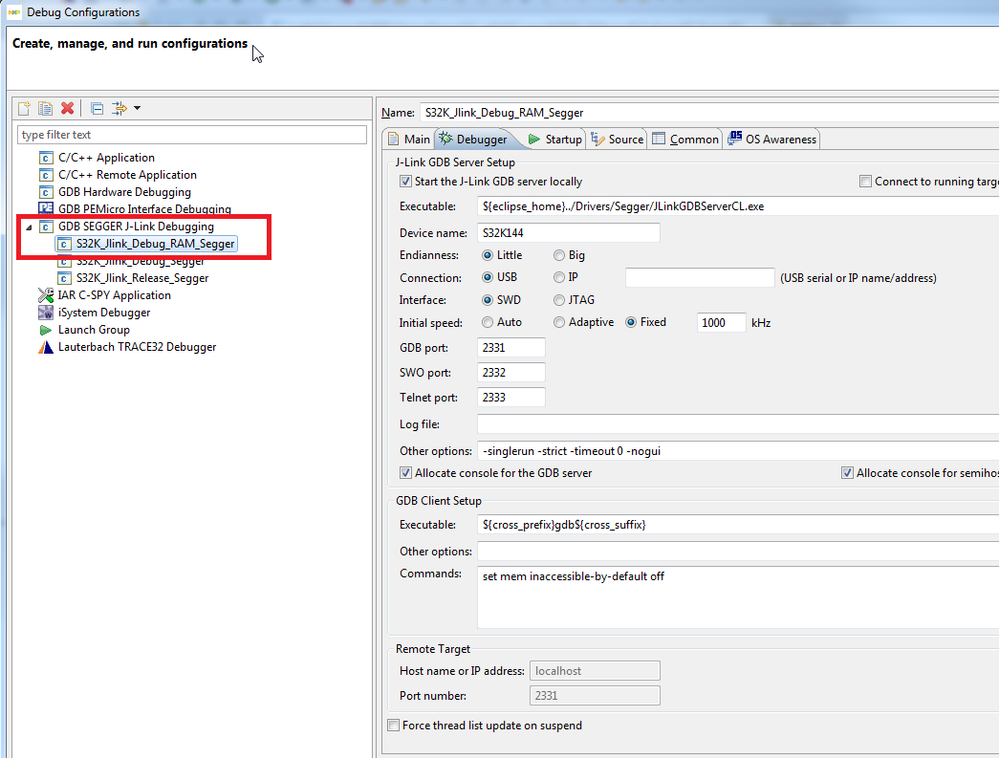Switch to the Main tab
This screenshot has height=758, width=999.
[409, 139]
